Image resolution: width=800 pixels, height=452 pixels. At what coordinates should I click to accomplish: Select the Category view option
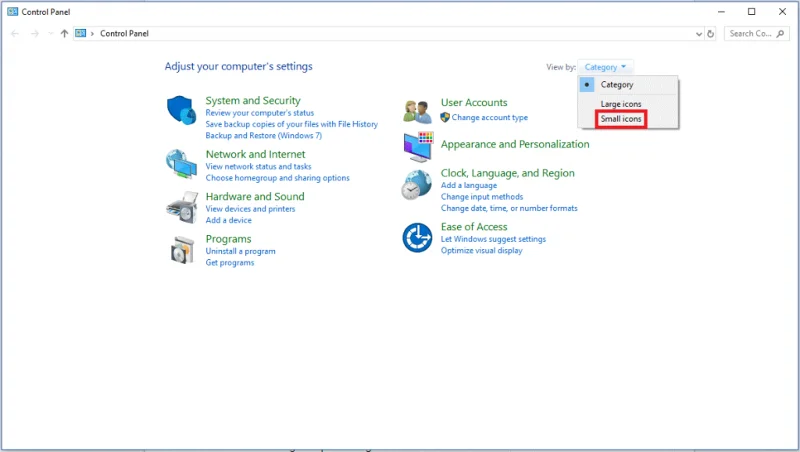[x=617, y=85]
